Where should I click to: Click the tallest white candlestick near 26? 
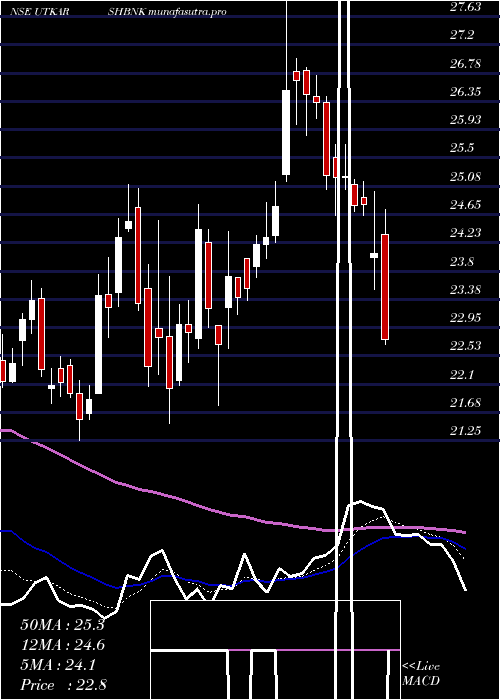[286, 132]
